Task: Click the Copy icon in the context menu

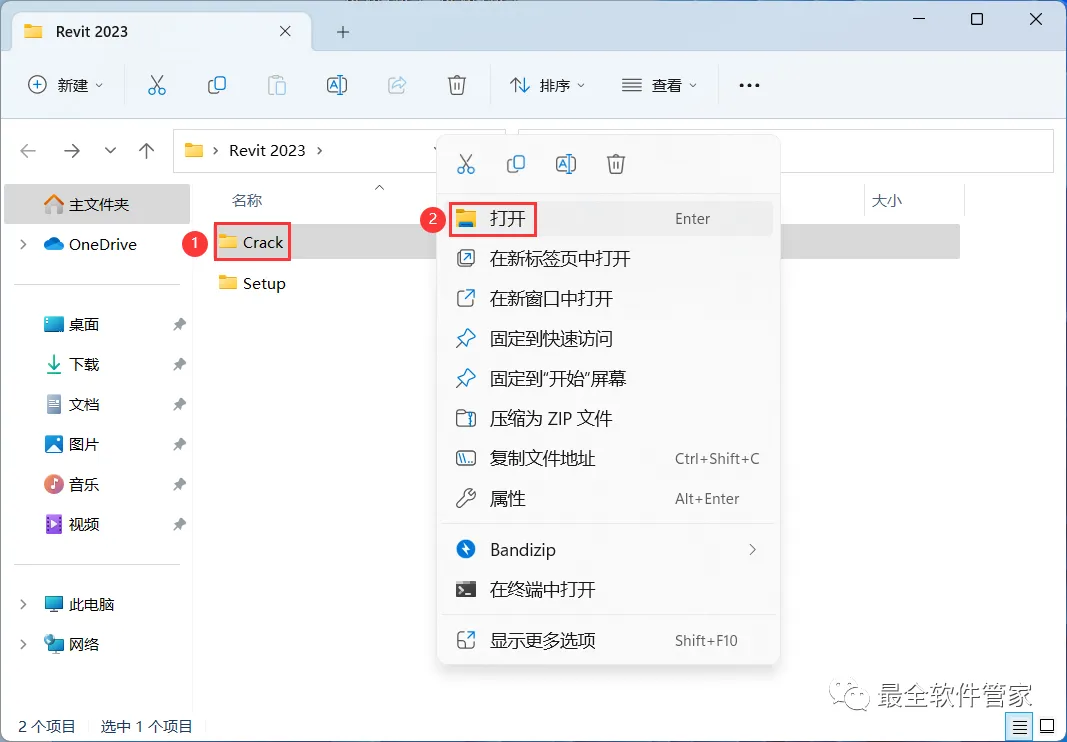Action: [x=516, y=164]
